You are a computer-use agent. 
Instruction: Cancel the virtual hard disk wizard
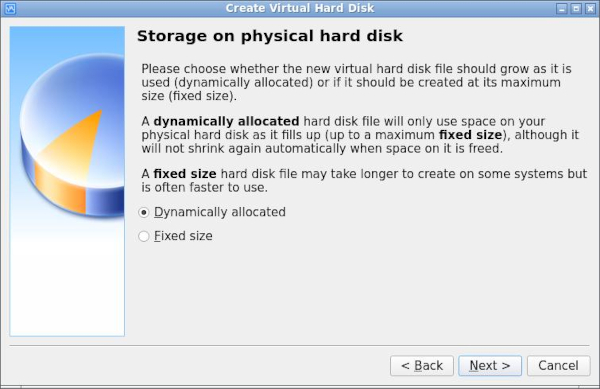point(558,366)
